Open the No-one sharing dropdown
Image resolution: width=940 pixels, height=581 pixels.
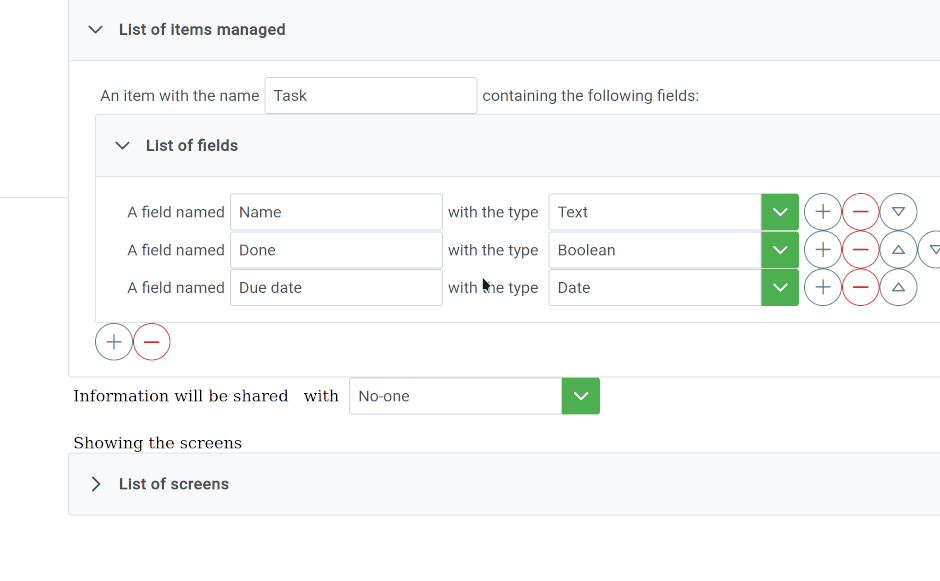click(580, 396)
